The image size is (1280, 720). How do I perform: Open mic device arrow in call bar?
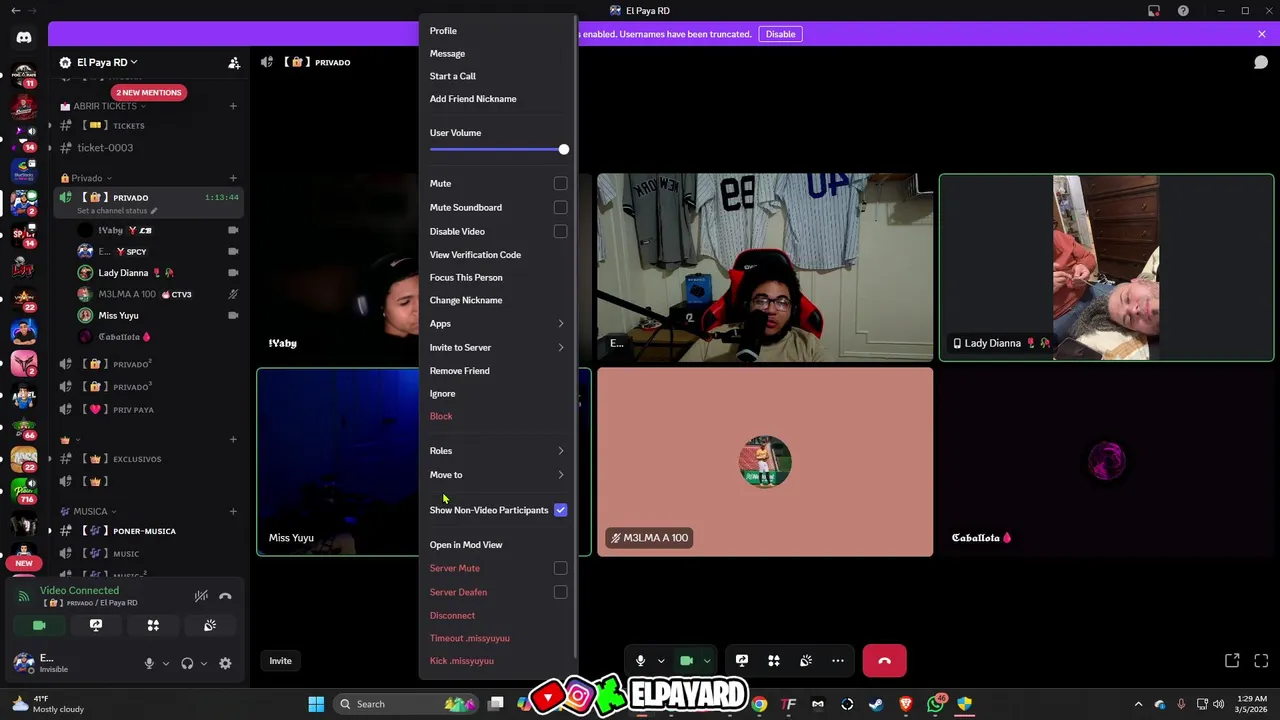660,661
